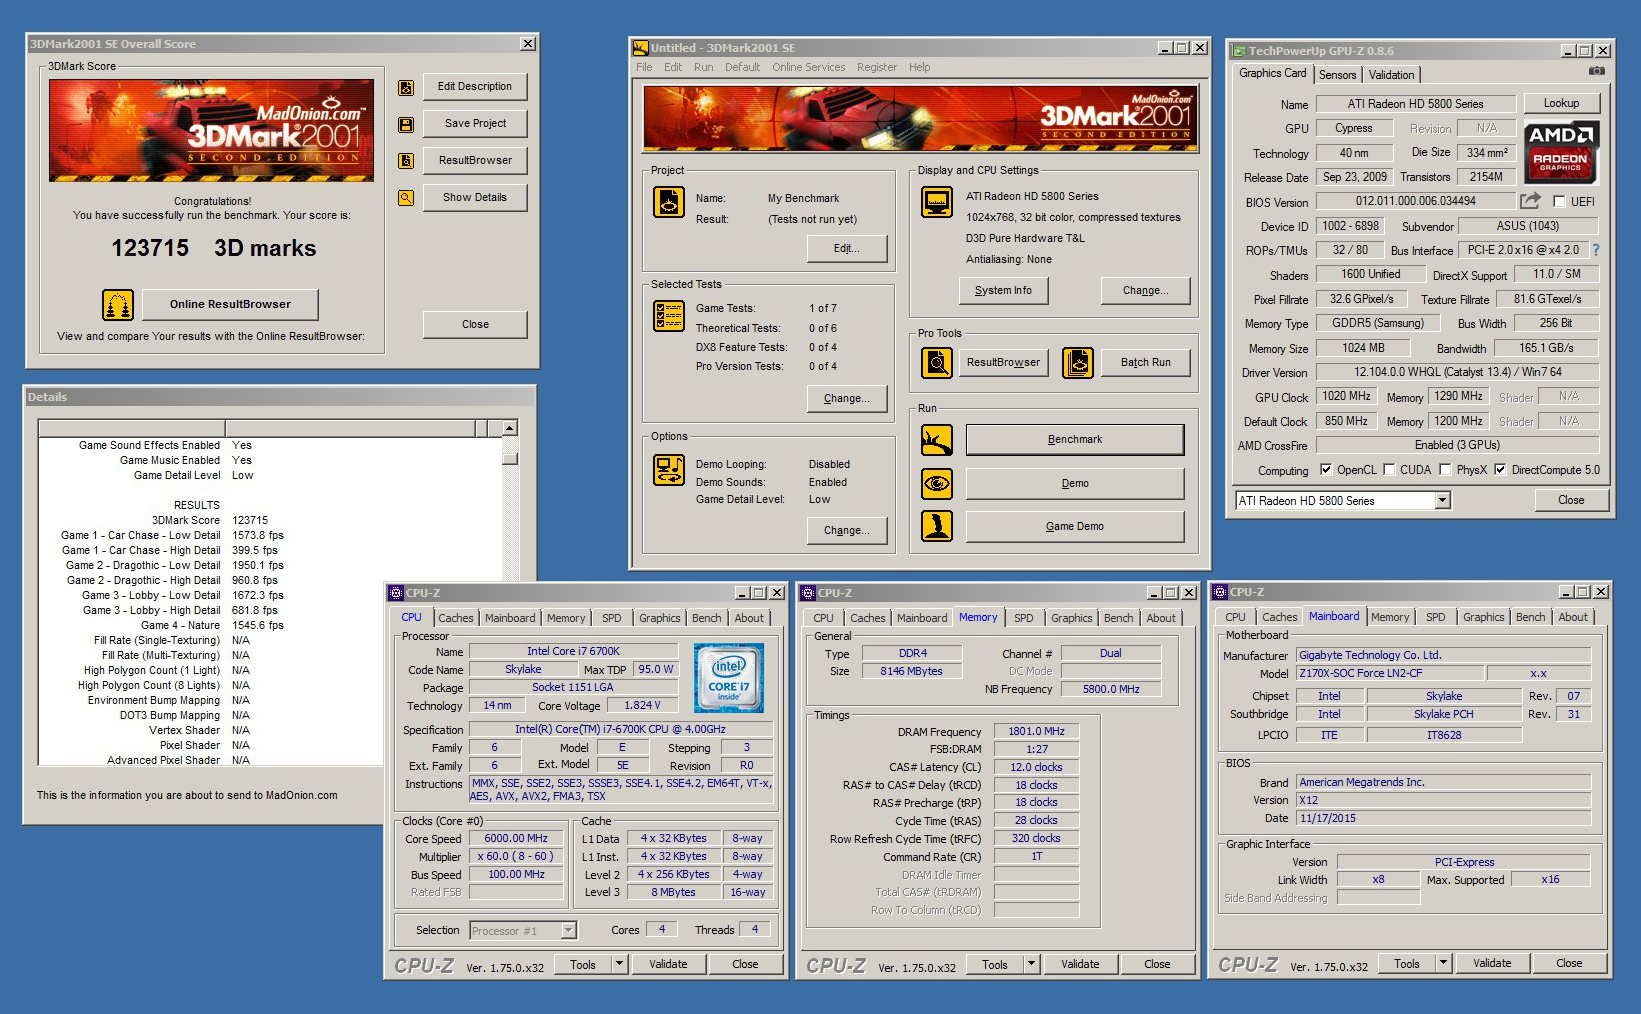Image resolution: width=1641 pixels, height=1014 pixels.
Task: Click the Options section icon in 3DMark2001
Action: (x=669, y=470)
